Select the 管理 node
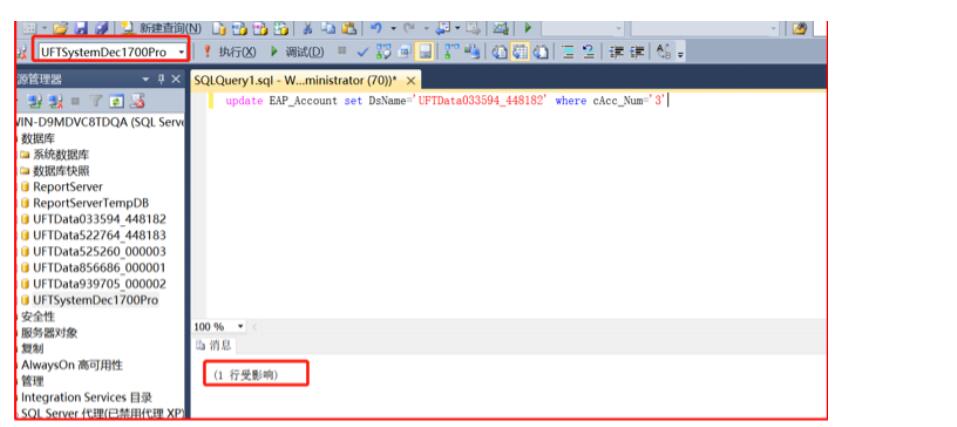The width and height of the screenshot is (957, 427). (32, 381)
